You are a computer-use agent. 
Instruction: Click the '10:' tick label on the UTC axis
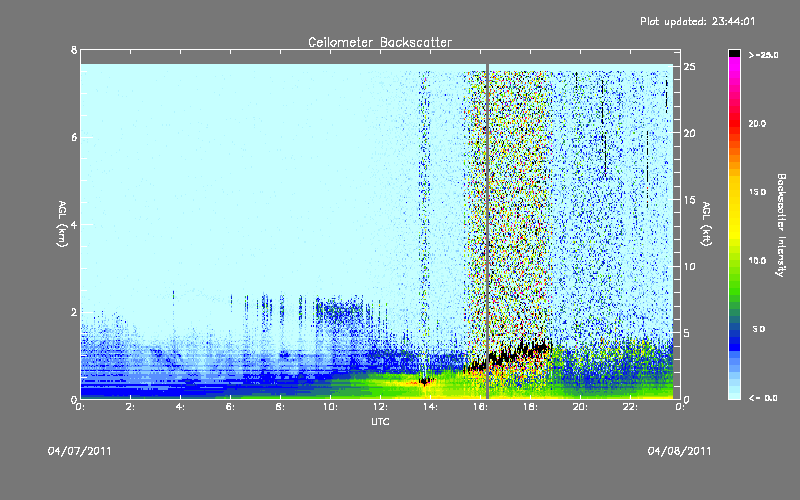pyautogui.click(x=330, y=407)
